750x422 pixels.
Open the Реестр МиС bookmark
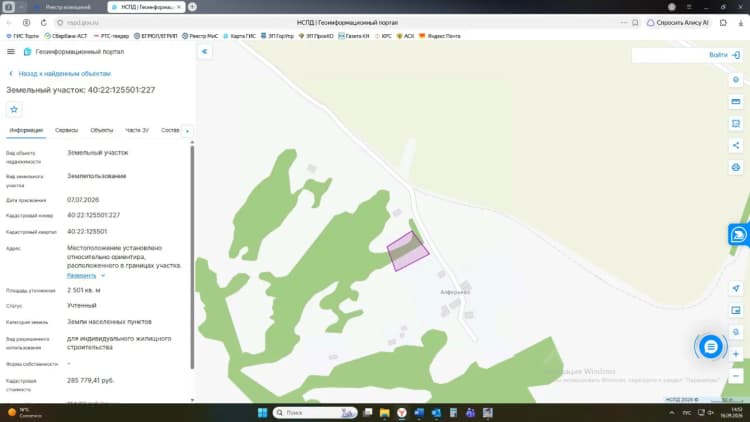(200, 36)
